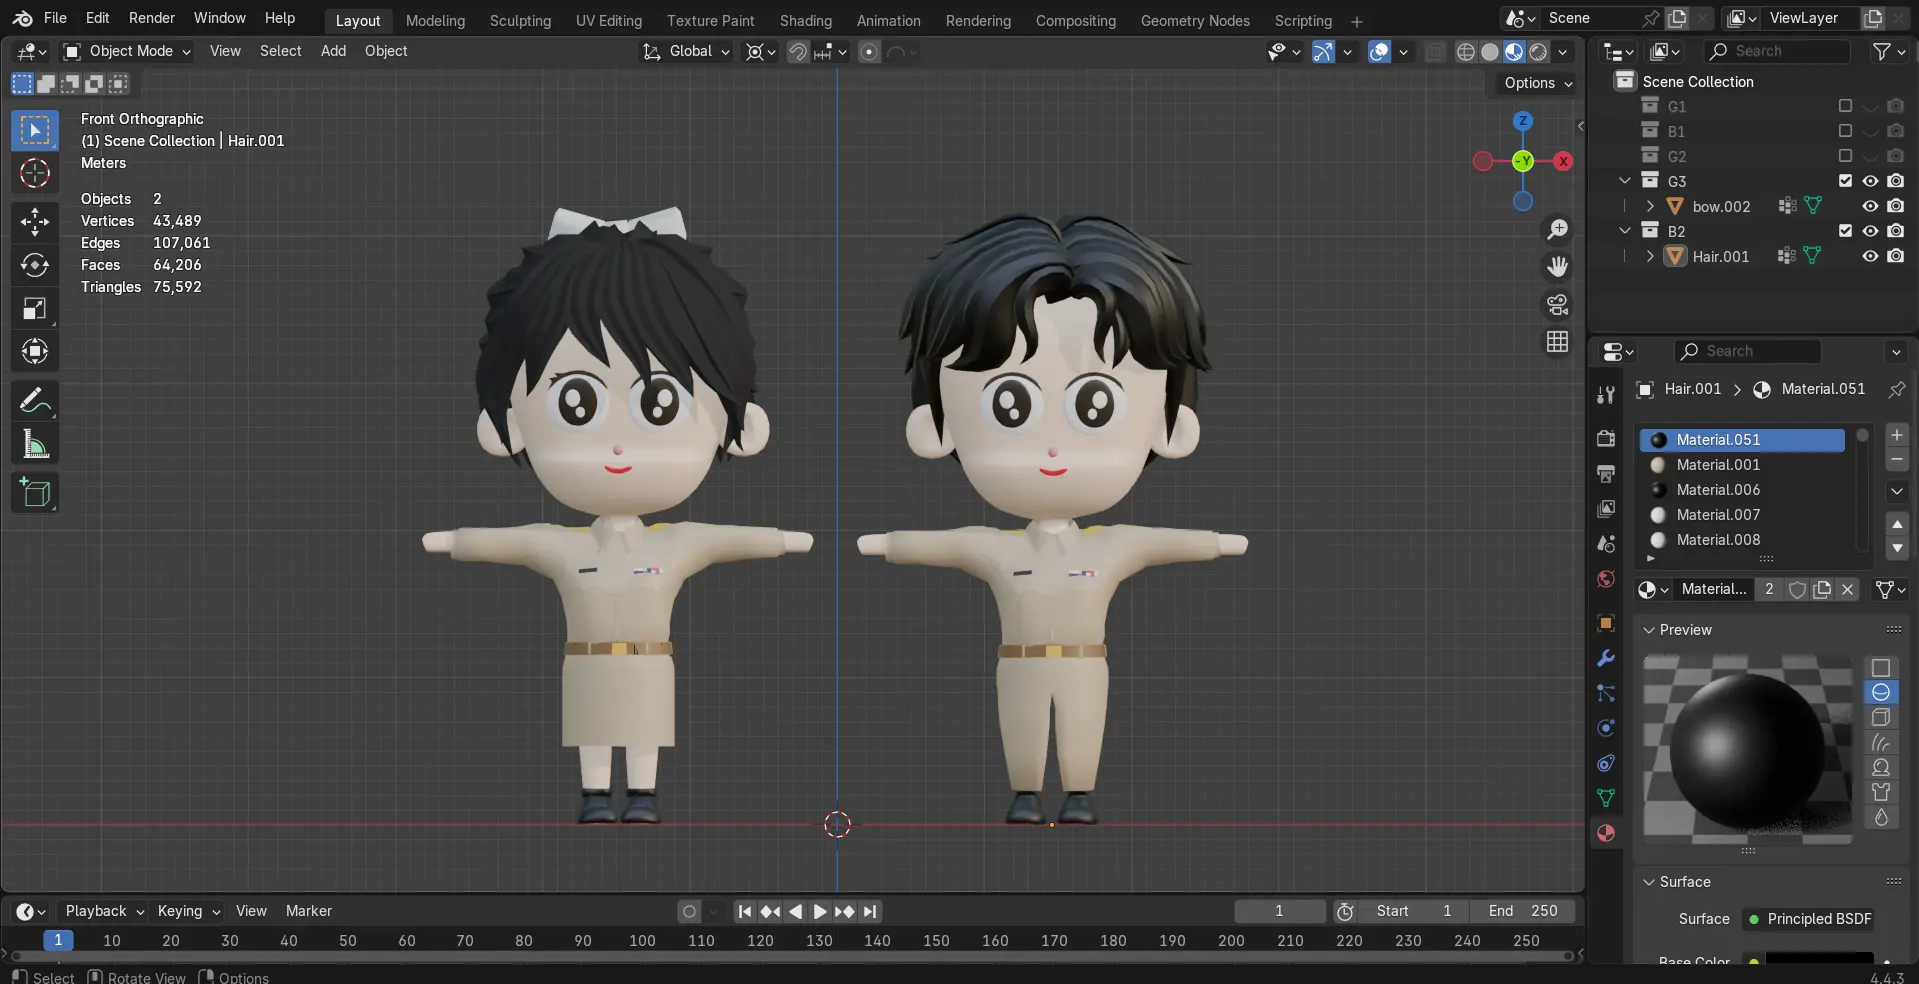
Task: Expand the bow.002 object in the outliner
Action: pos(1649,206)
